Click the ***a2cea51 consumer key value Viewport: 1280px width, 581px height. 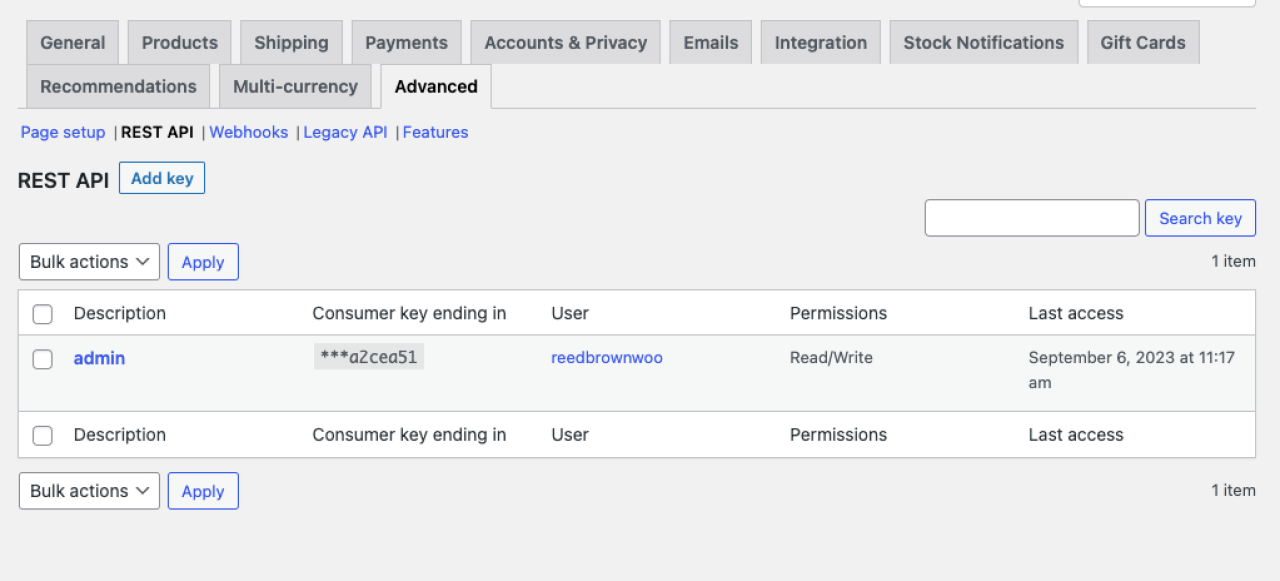pos(369,357)
